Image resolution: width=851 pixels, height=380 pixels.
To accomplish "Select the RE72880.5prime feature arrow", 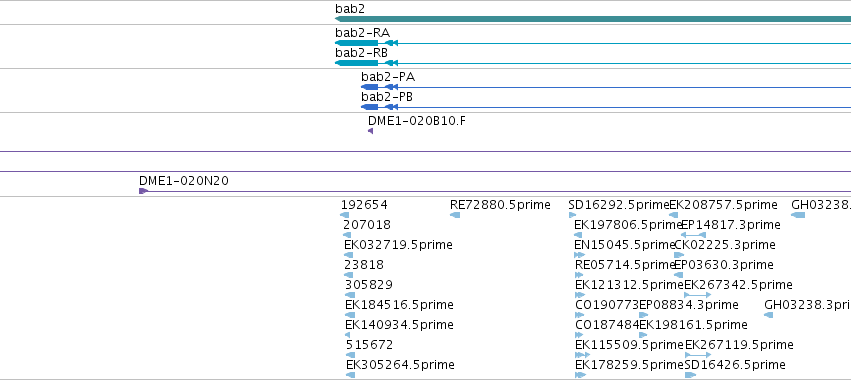I will pyautogui.click(x=455, y=215).
